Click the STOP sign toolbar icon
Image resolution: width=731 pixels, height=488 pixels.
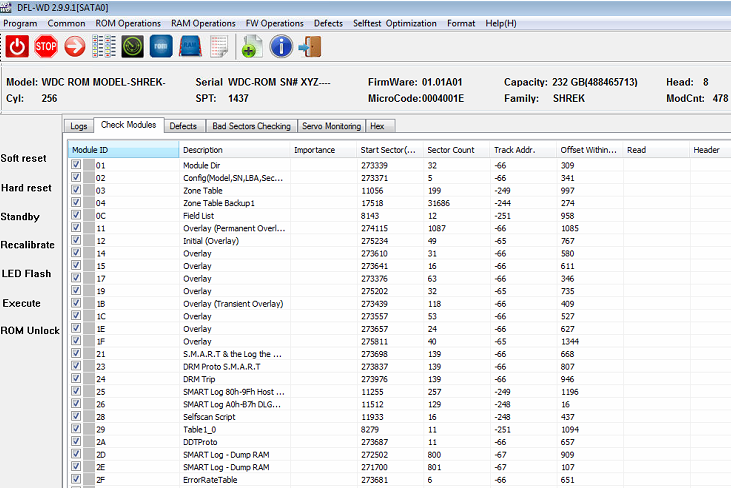click(x=46, y=47)
